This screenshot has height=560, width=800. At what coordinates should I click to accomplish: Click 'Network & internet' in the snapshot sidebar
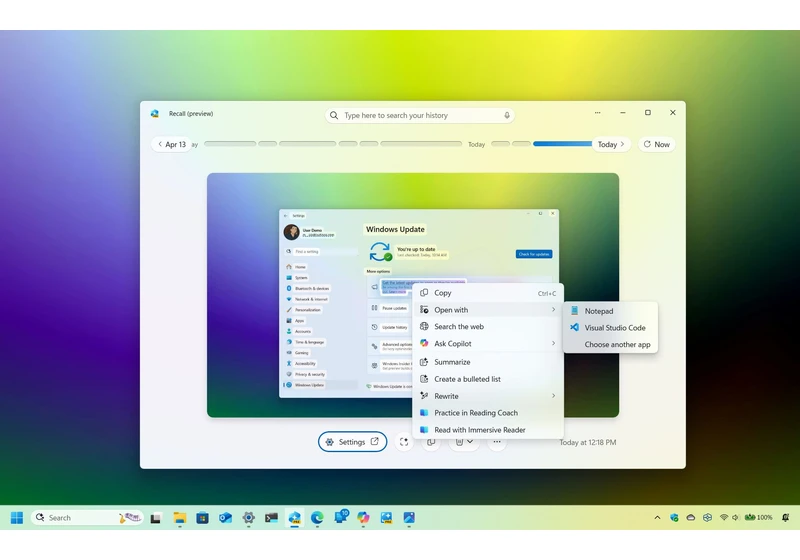click(x=311, y=299)
